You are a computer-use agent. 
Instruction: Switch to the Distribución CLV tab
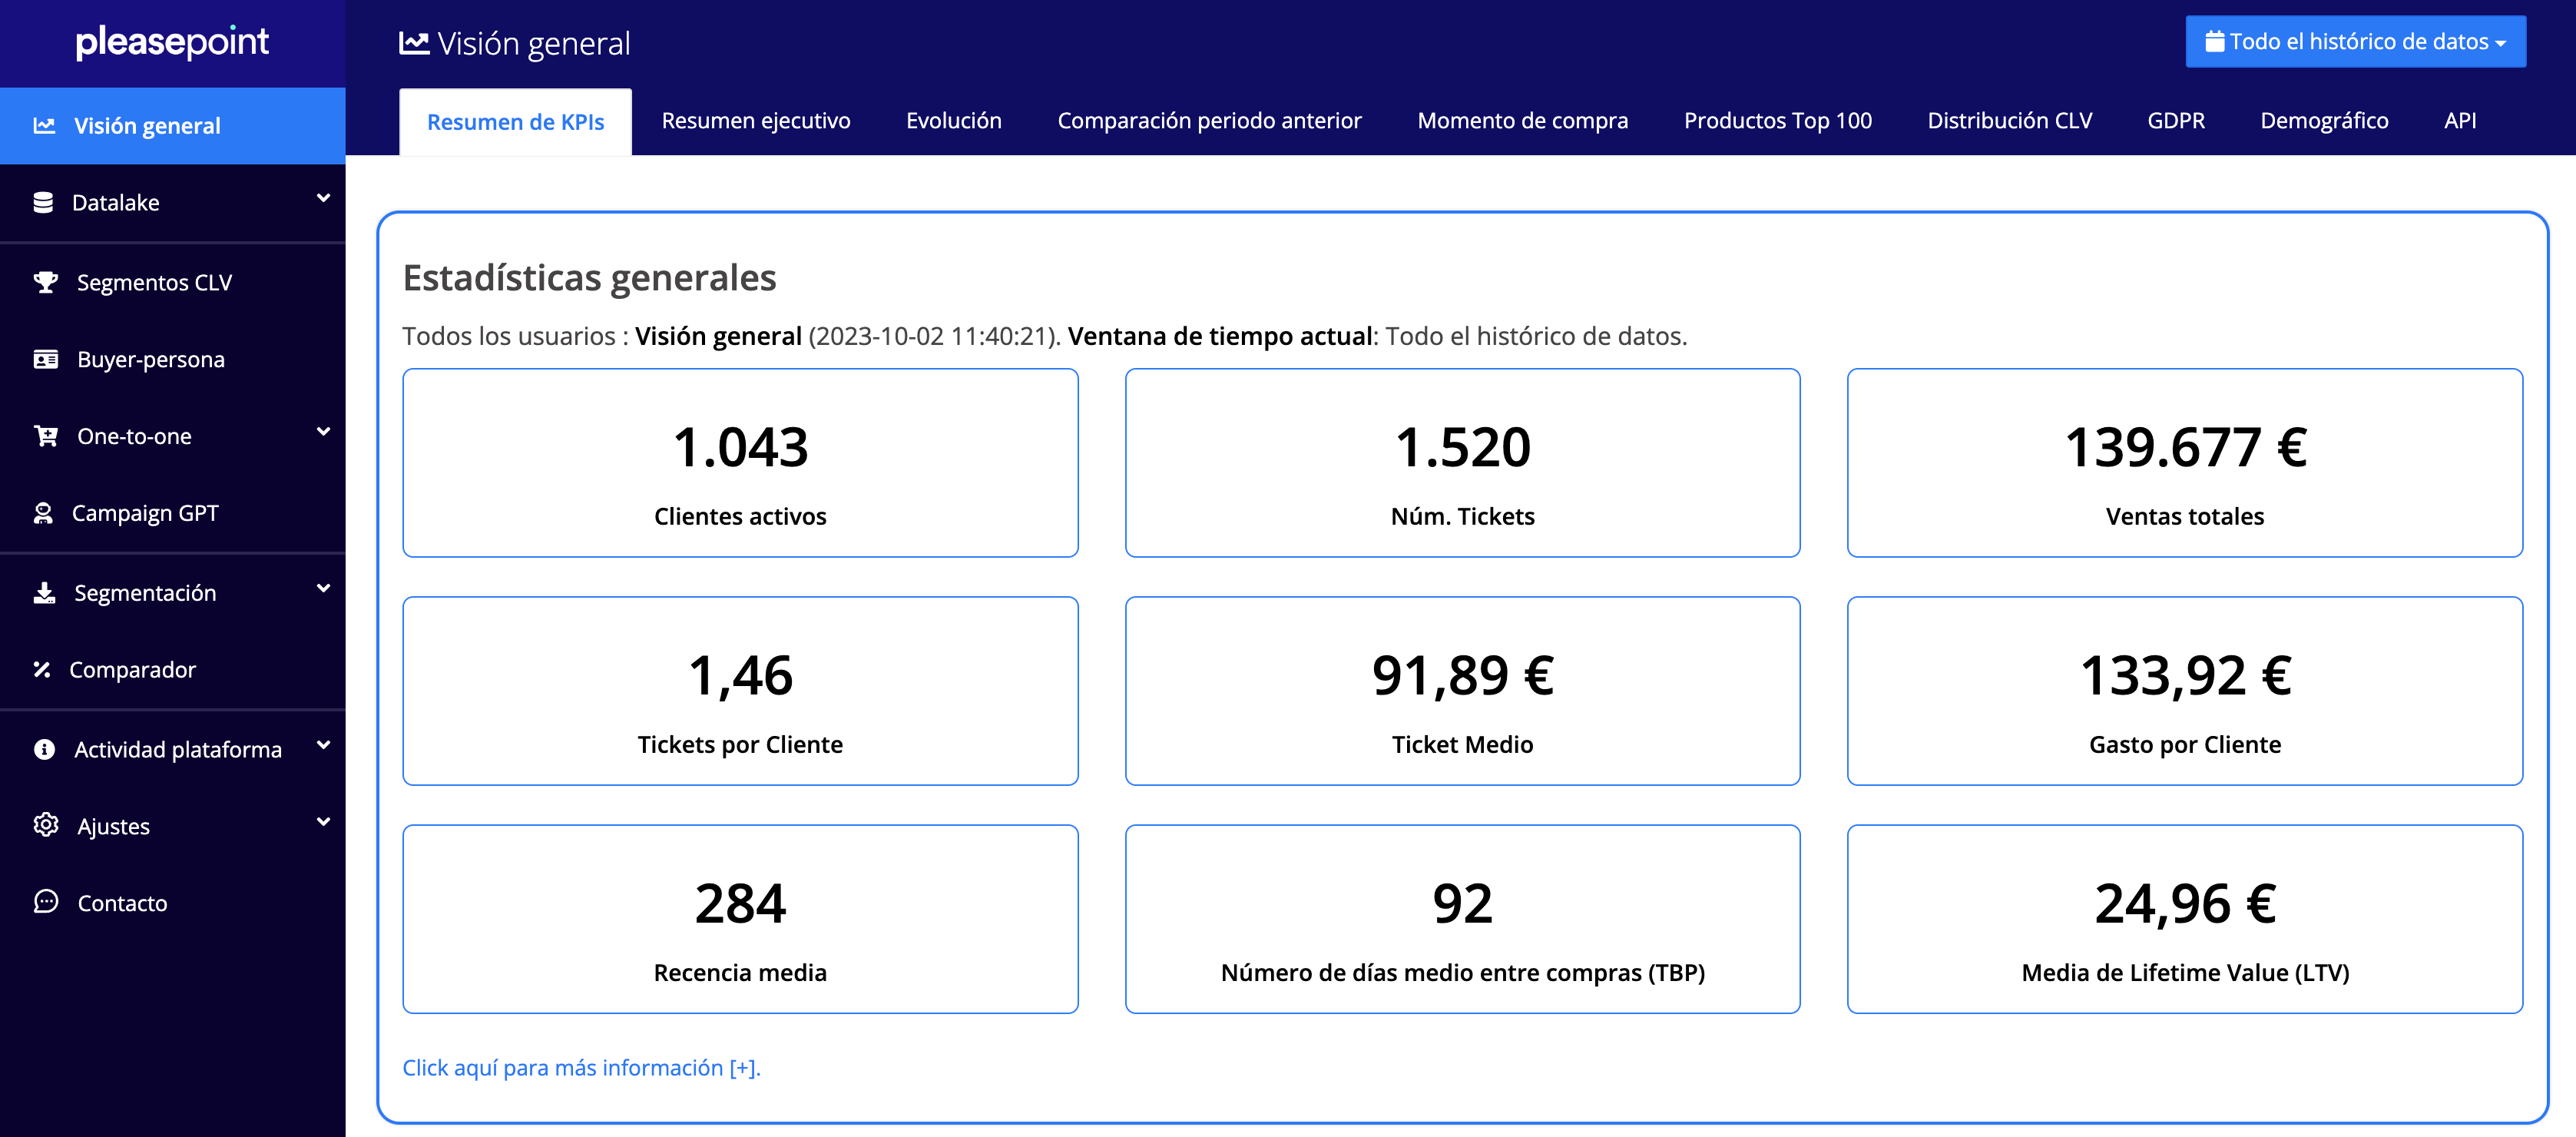pos(2009,121)
